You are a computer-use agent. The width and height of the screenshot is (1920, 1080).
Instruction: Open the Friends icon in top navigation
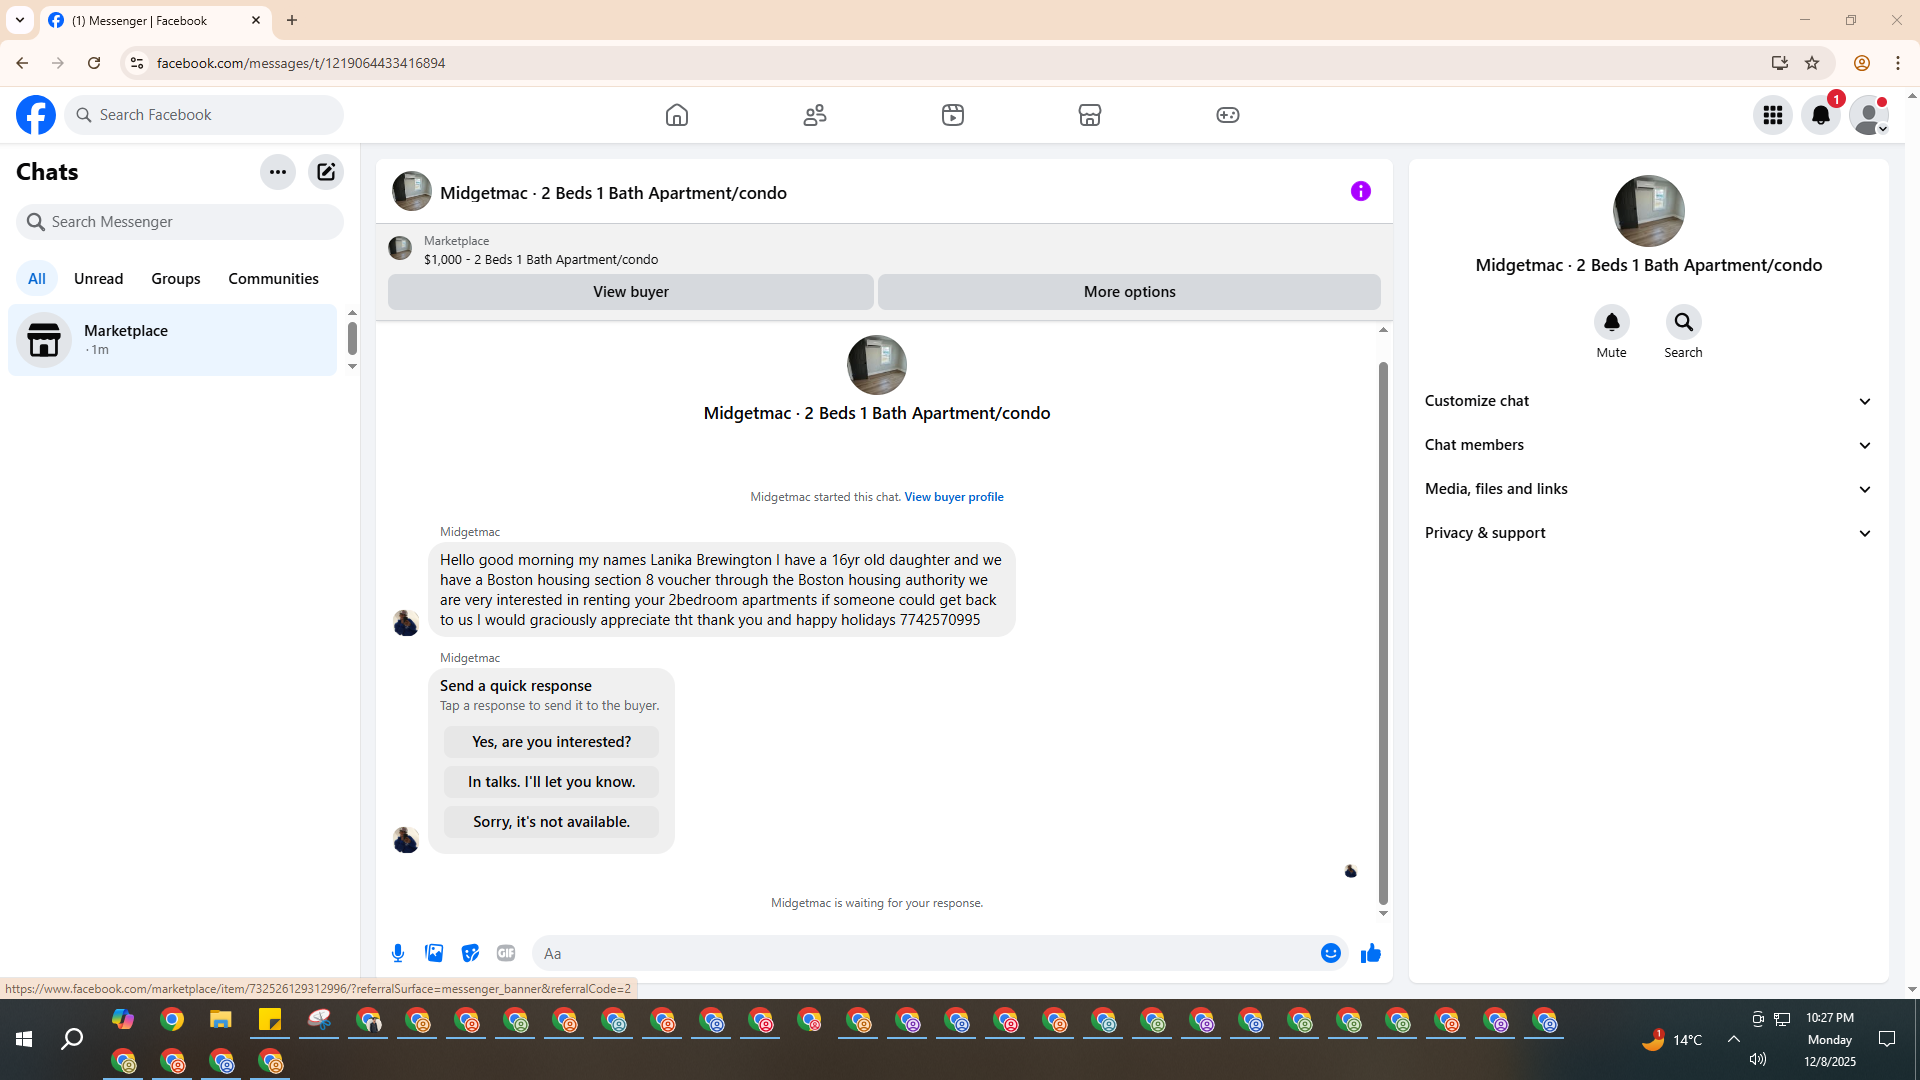[815, 115]
